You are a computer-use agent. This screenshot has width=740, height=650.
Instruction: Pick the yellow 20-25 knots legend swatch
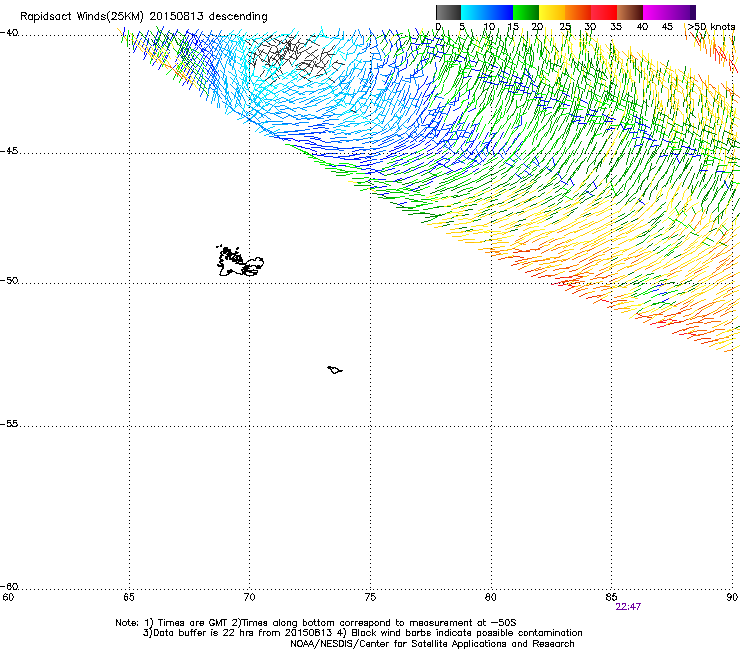(552, 12)
